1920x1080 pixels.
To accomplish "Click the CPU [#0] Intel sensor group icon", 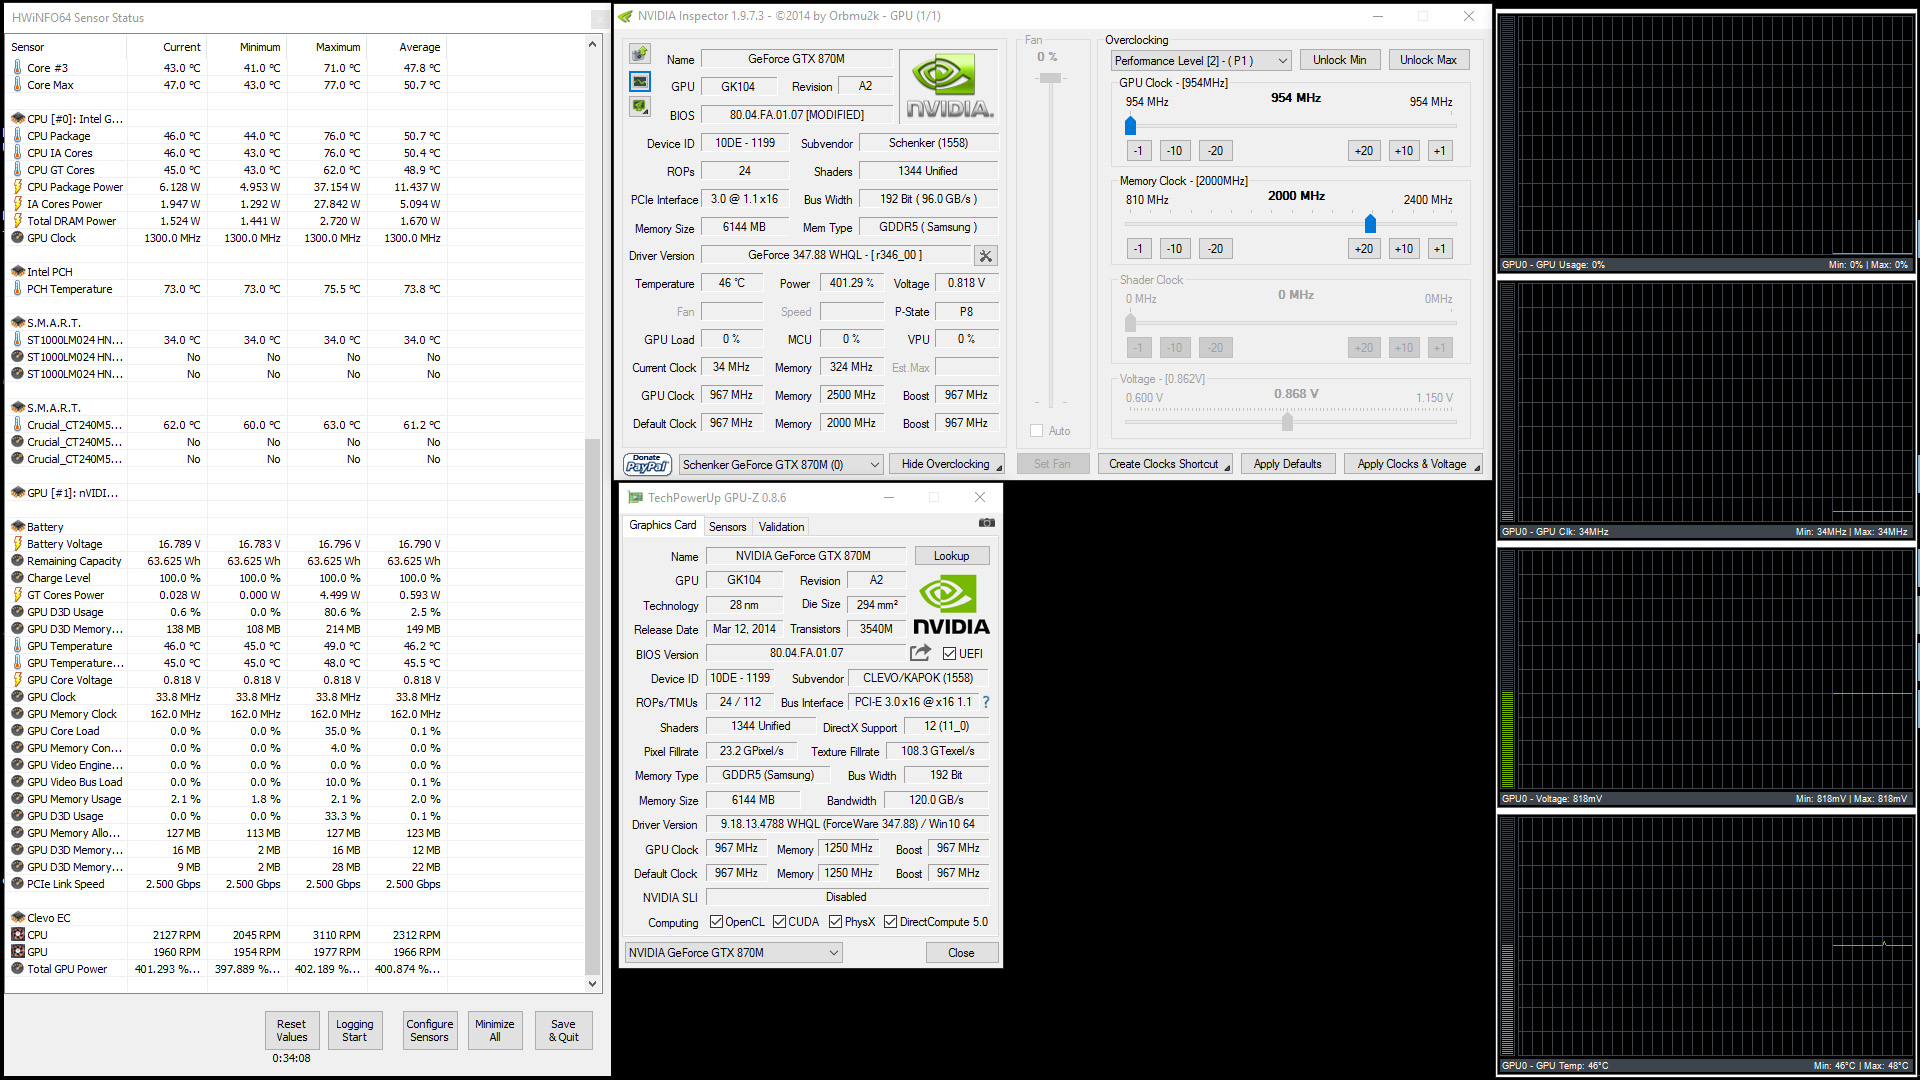I will [18, 119].
